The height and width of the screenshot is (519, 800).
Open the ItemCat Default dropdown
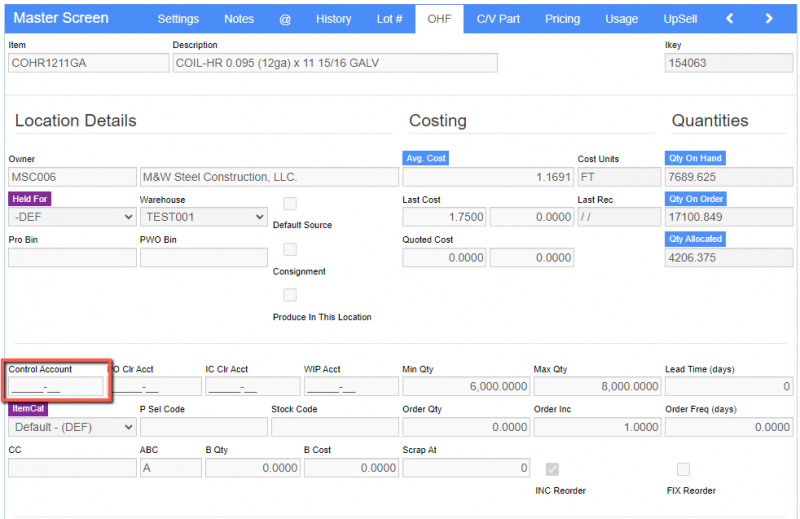[72, 427]
